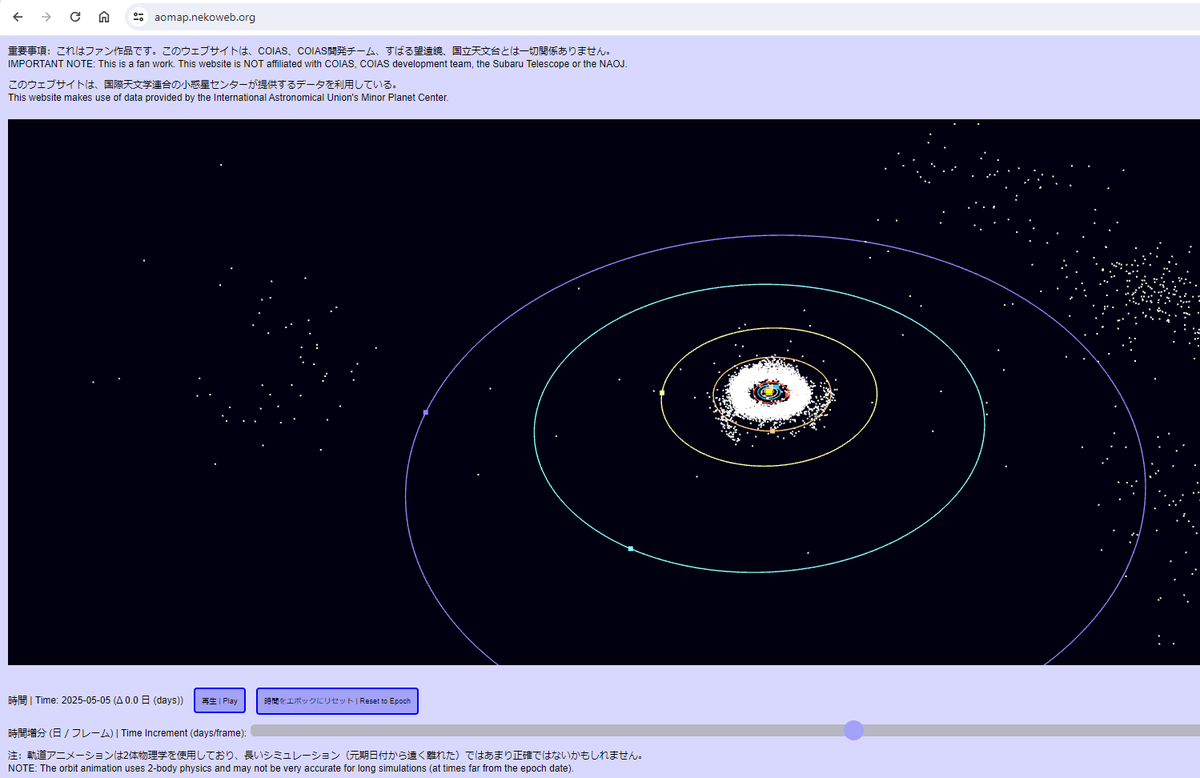The width and height of the screenshot is (1200, 778).
Task: Reload the orbit map page
Action: [x=74, y=16]
